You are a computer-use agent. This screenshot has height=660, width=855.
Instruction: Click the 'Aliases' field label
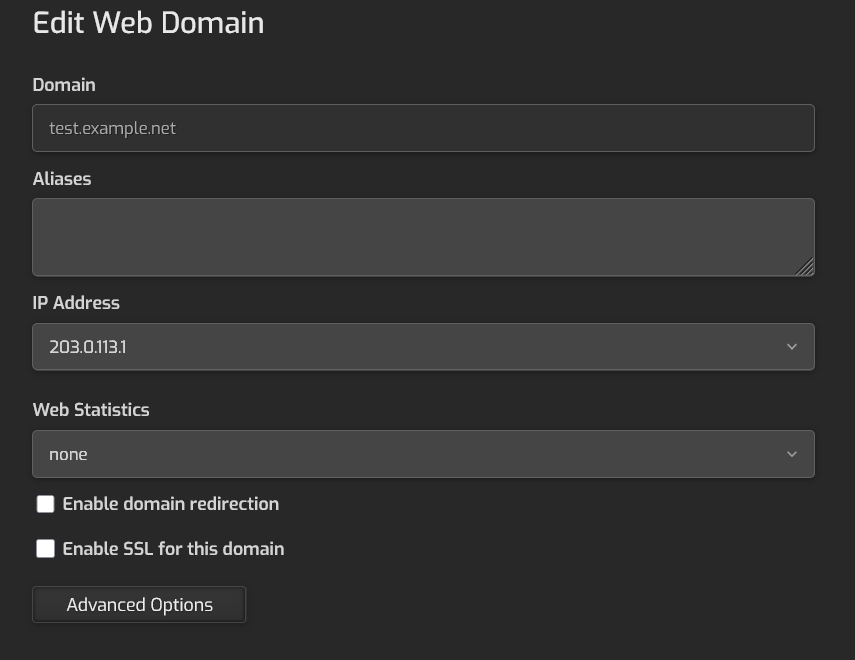tap(62, 179)
